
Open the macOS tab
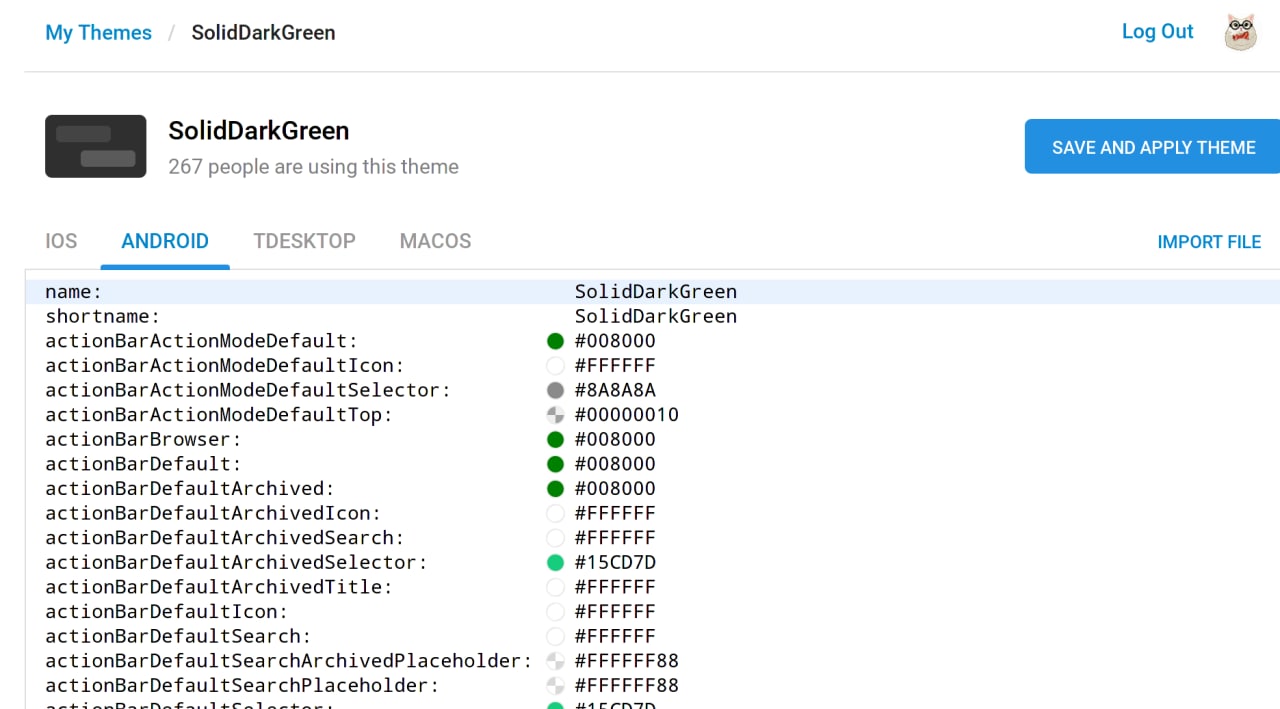(x=435, y=241)
